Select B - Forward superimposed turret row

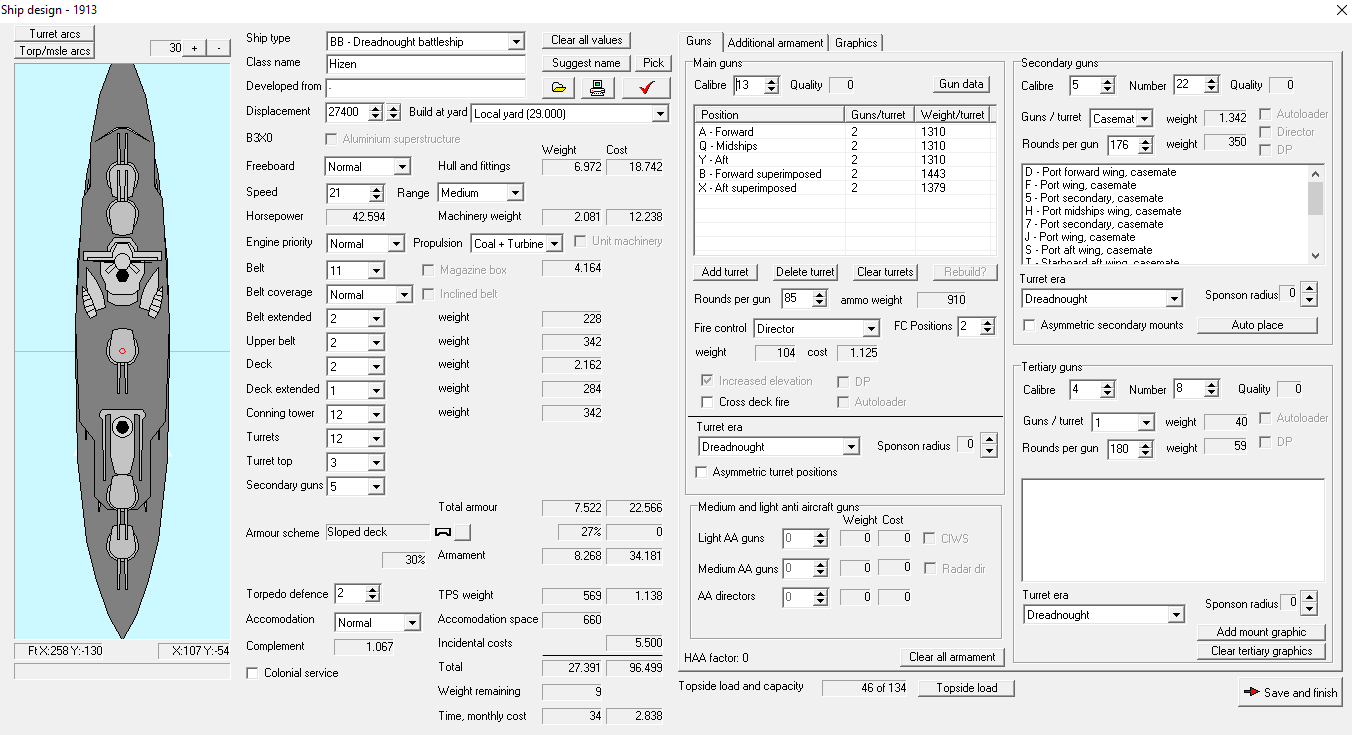(844, 174)
